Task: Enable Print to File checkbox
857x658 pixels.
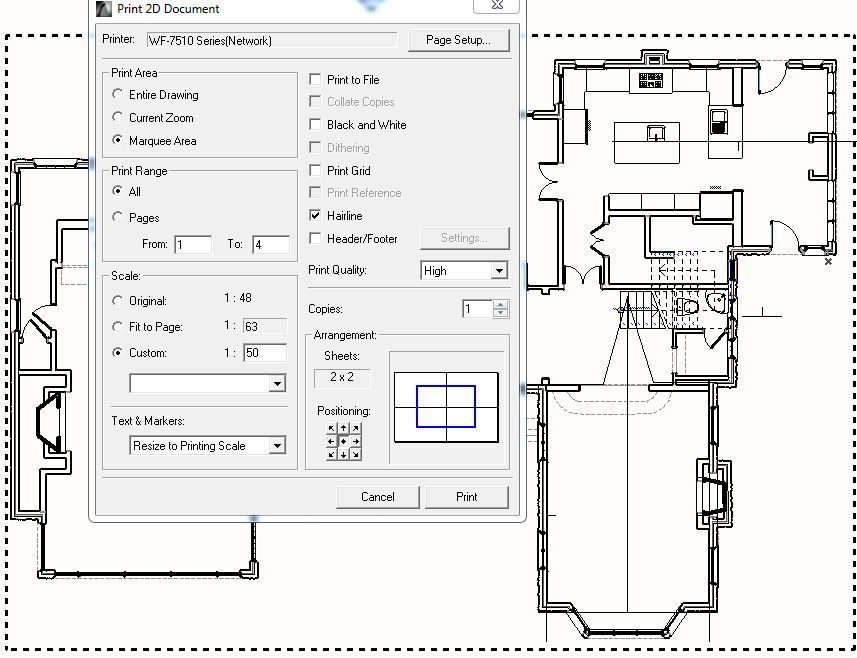Action: [315, 79]
